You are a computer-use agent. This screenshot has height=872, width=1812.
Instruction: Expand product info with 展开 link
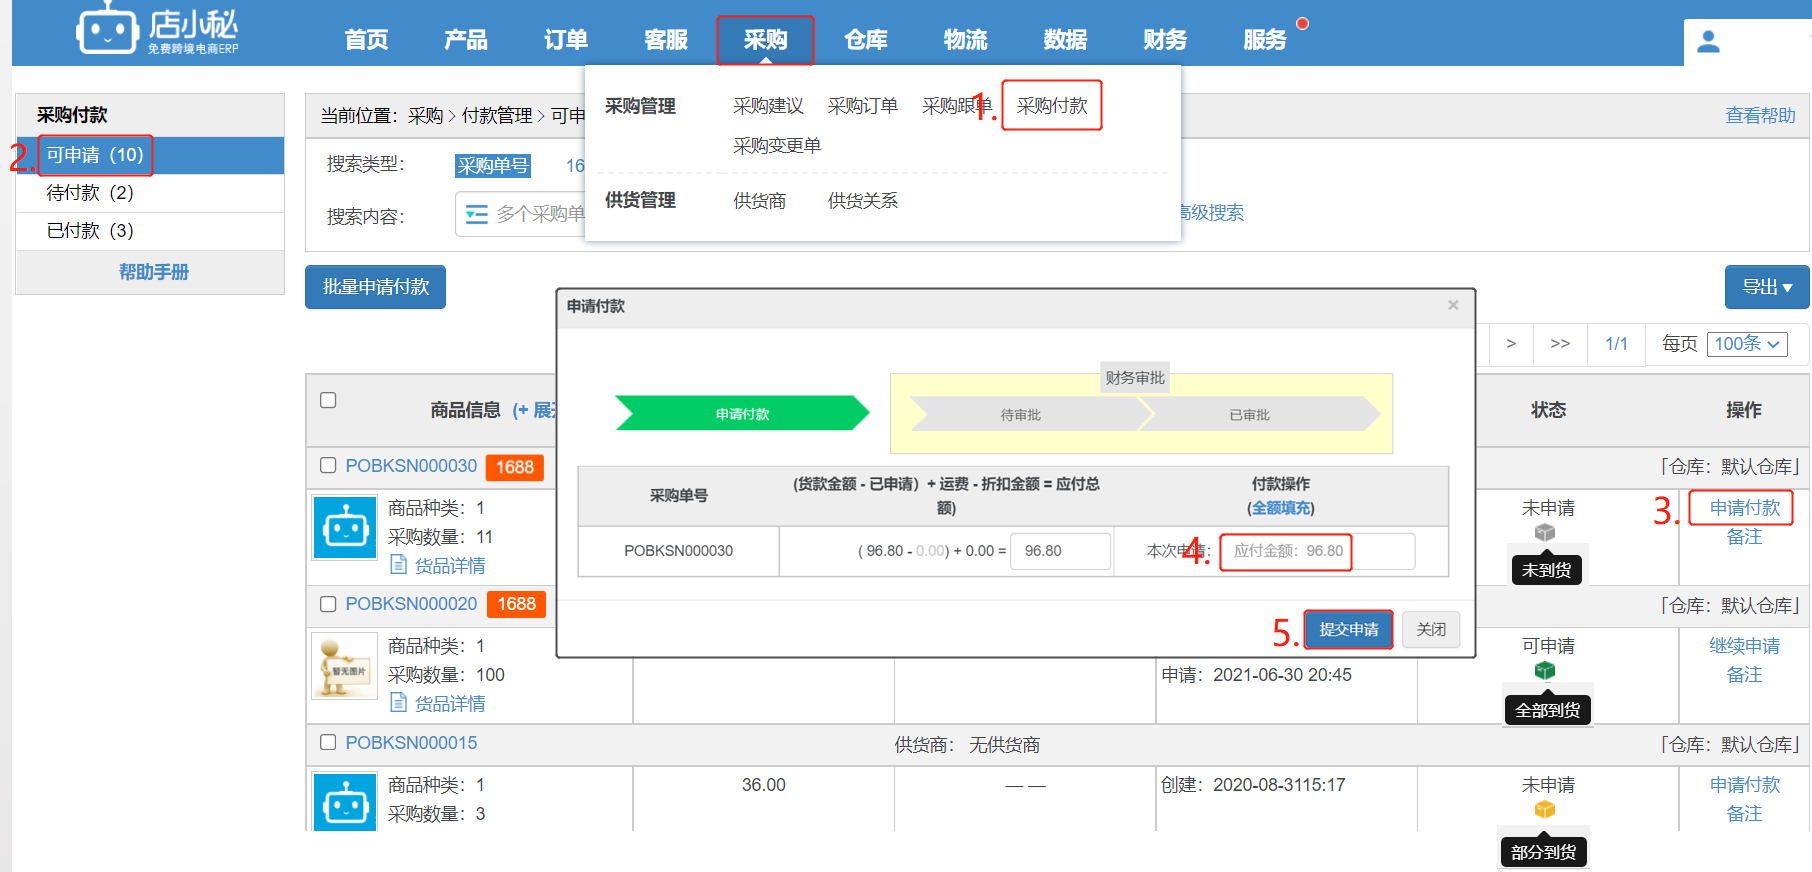tap(534, 410)
